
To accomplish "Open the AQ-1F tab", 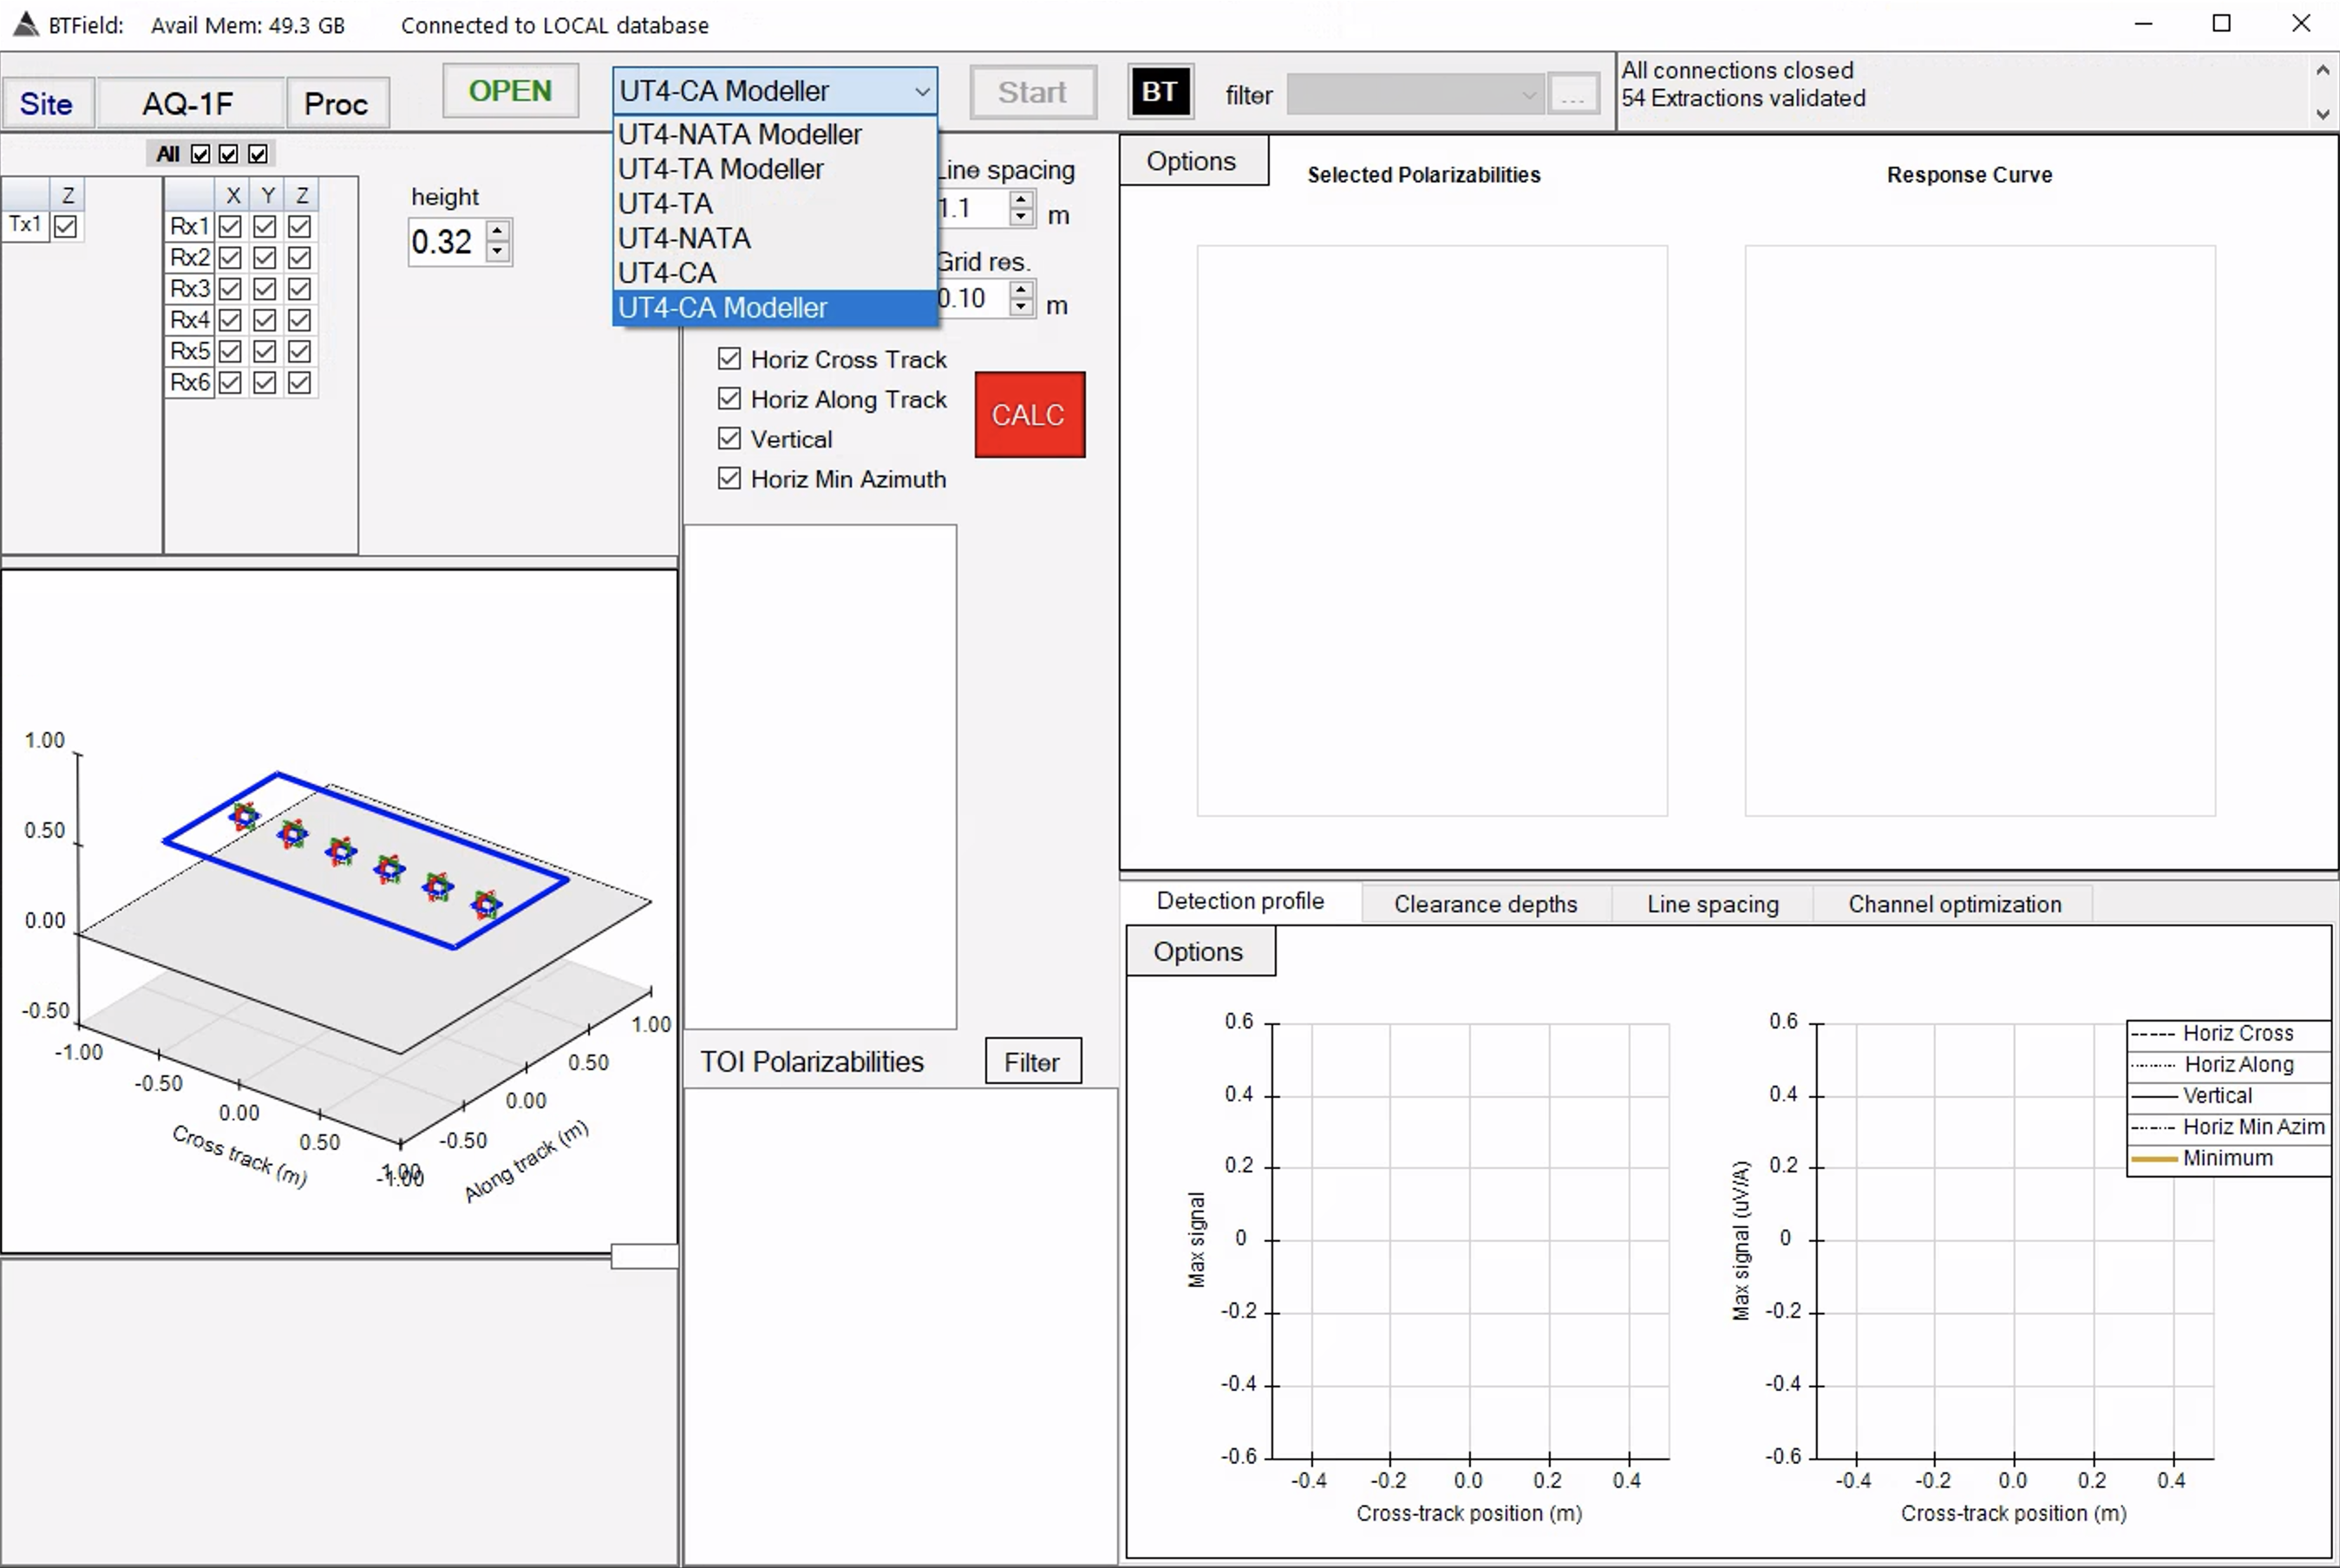I will [x=188, y=104].
